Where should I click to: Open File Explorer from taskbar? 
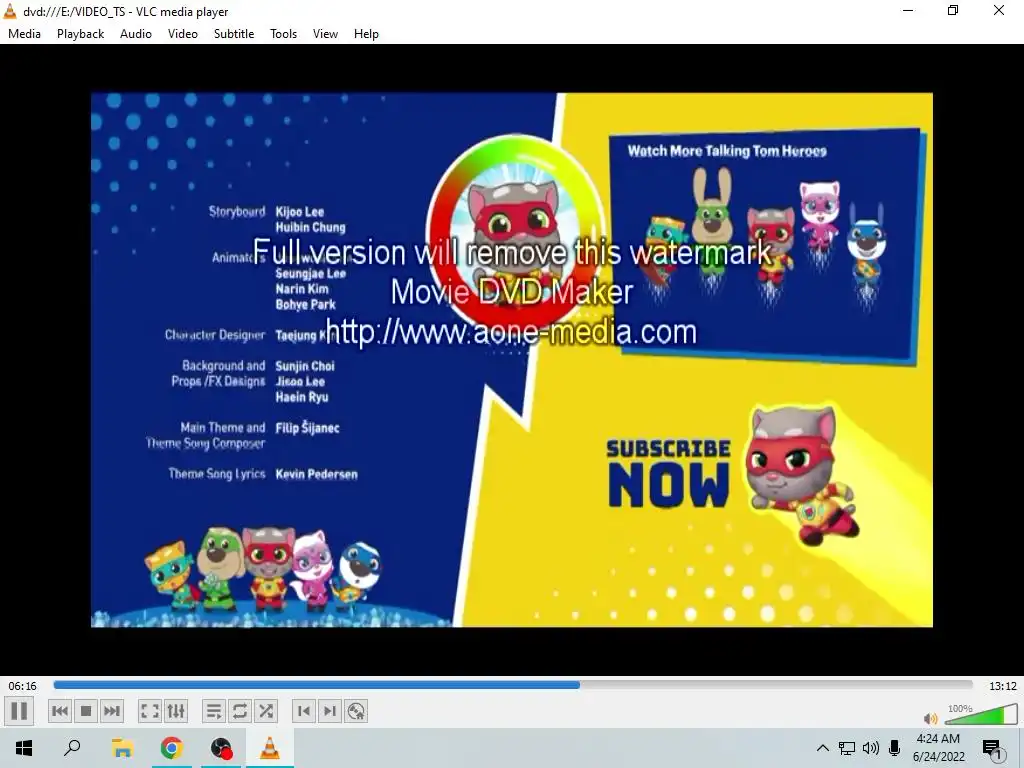tap(122, 748)
